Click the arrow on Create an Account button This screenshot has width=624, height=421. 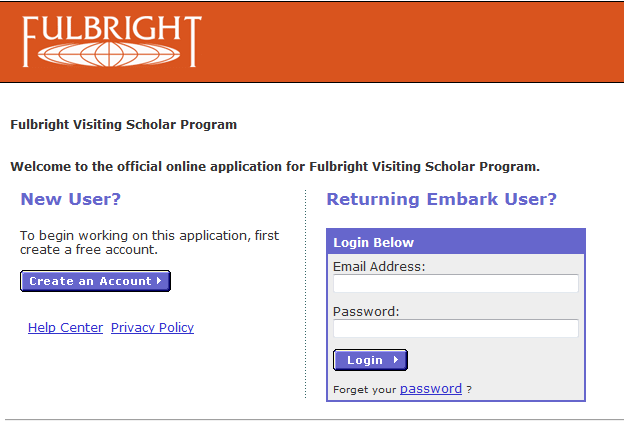159,282
